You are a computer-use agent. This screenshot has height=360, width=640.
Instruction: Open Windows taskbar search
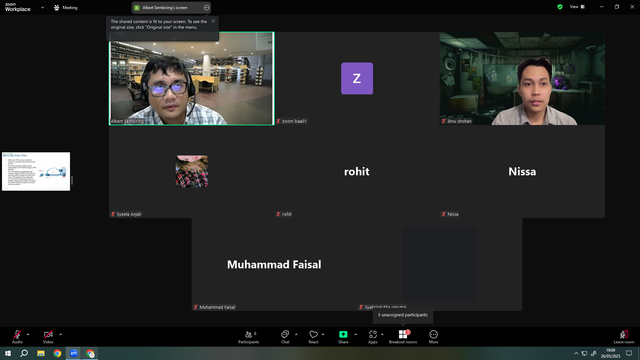[24, 353]
